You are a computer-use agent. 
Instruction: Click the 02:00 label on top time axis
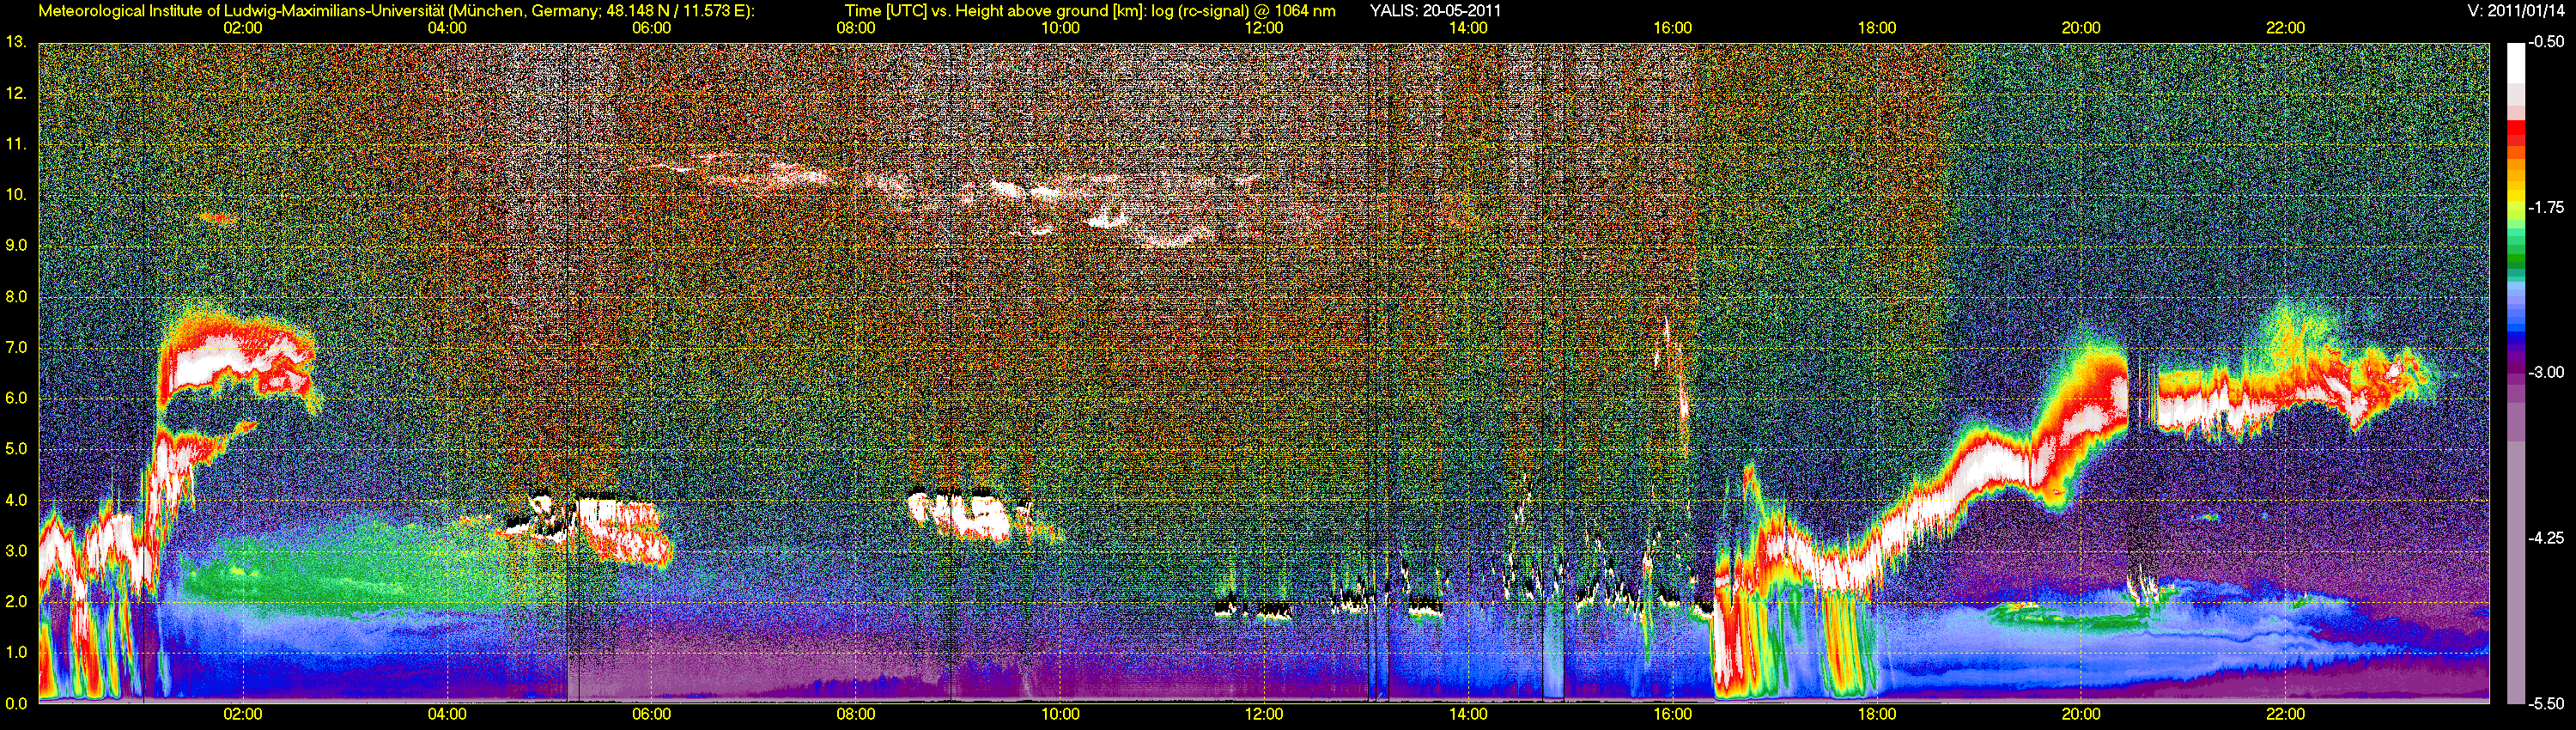tap(243, 28)
